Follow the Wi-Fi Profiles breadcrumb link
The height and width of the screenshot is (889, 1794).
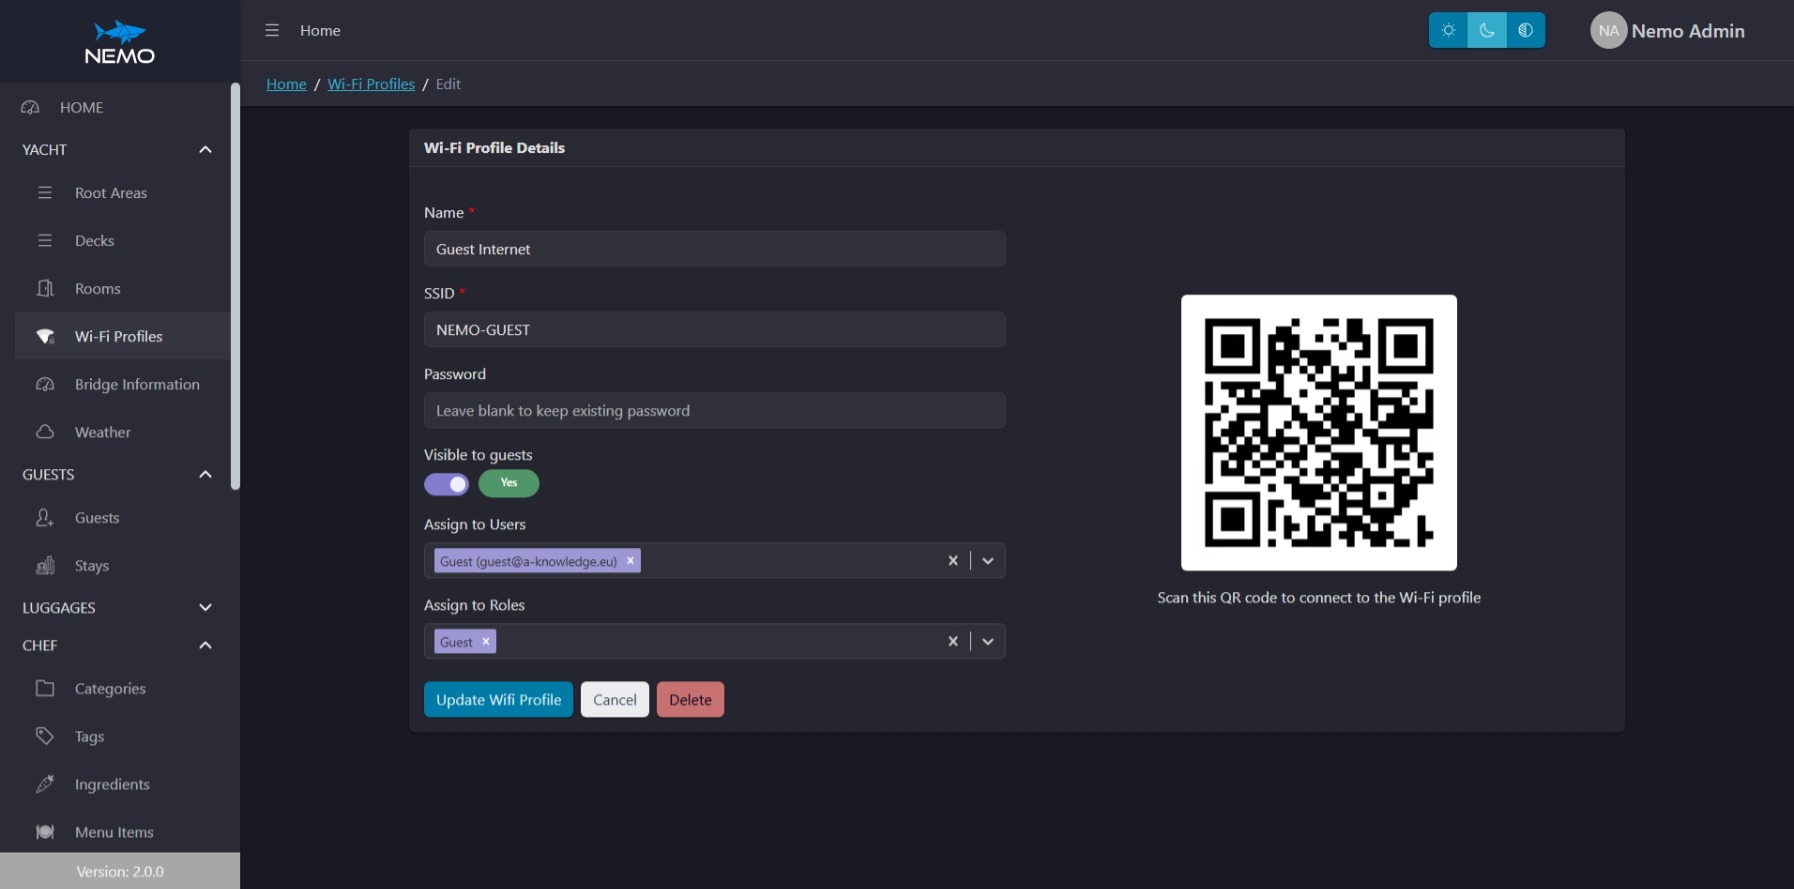point(371,84)
